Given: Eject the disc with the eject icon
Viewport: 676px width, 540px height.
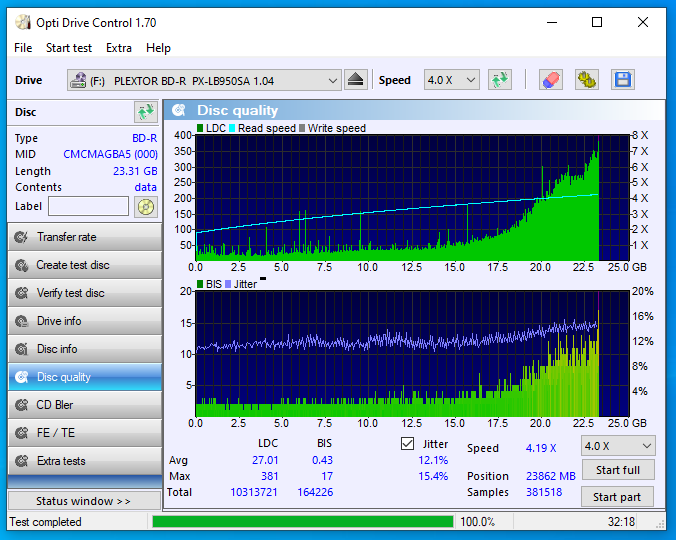Looking at the screenshot, I should [x=355, y=80].
